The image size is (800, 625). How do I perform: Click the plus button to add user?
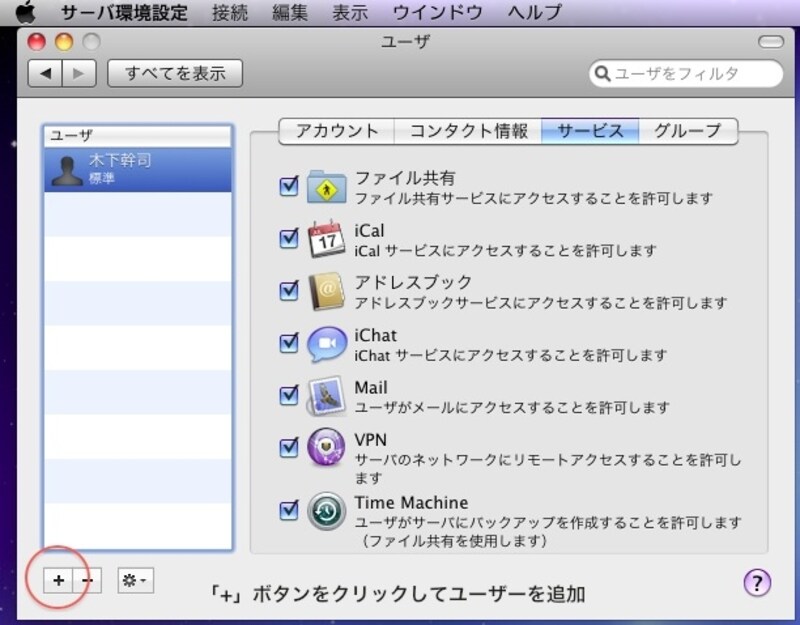58,580
